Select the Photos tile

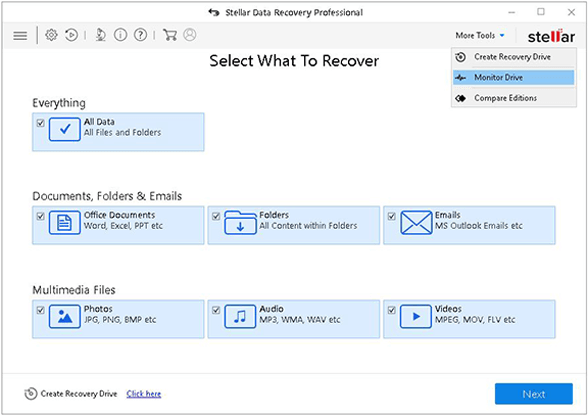(118, 319)
